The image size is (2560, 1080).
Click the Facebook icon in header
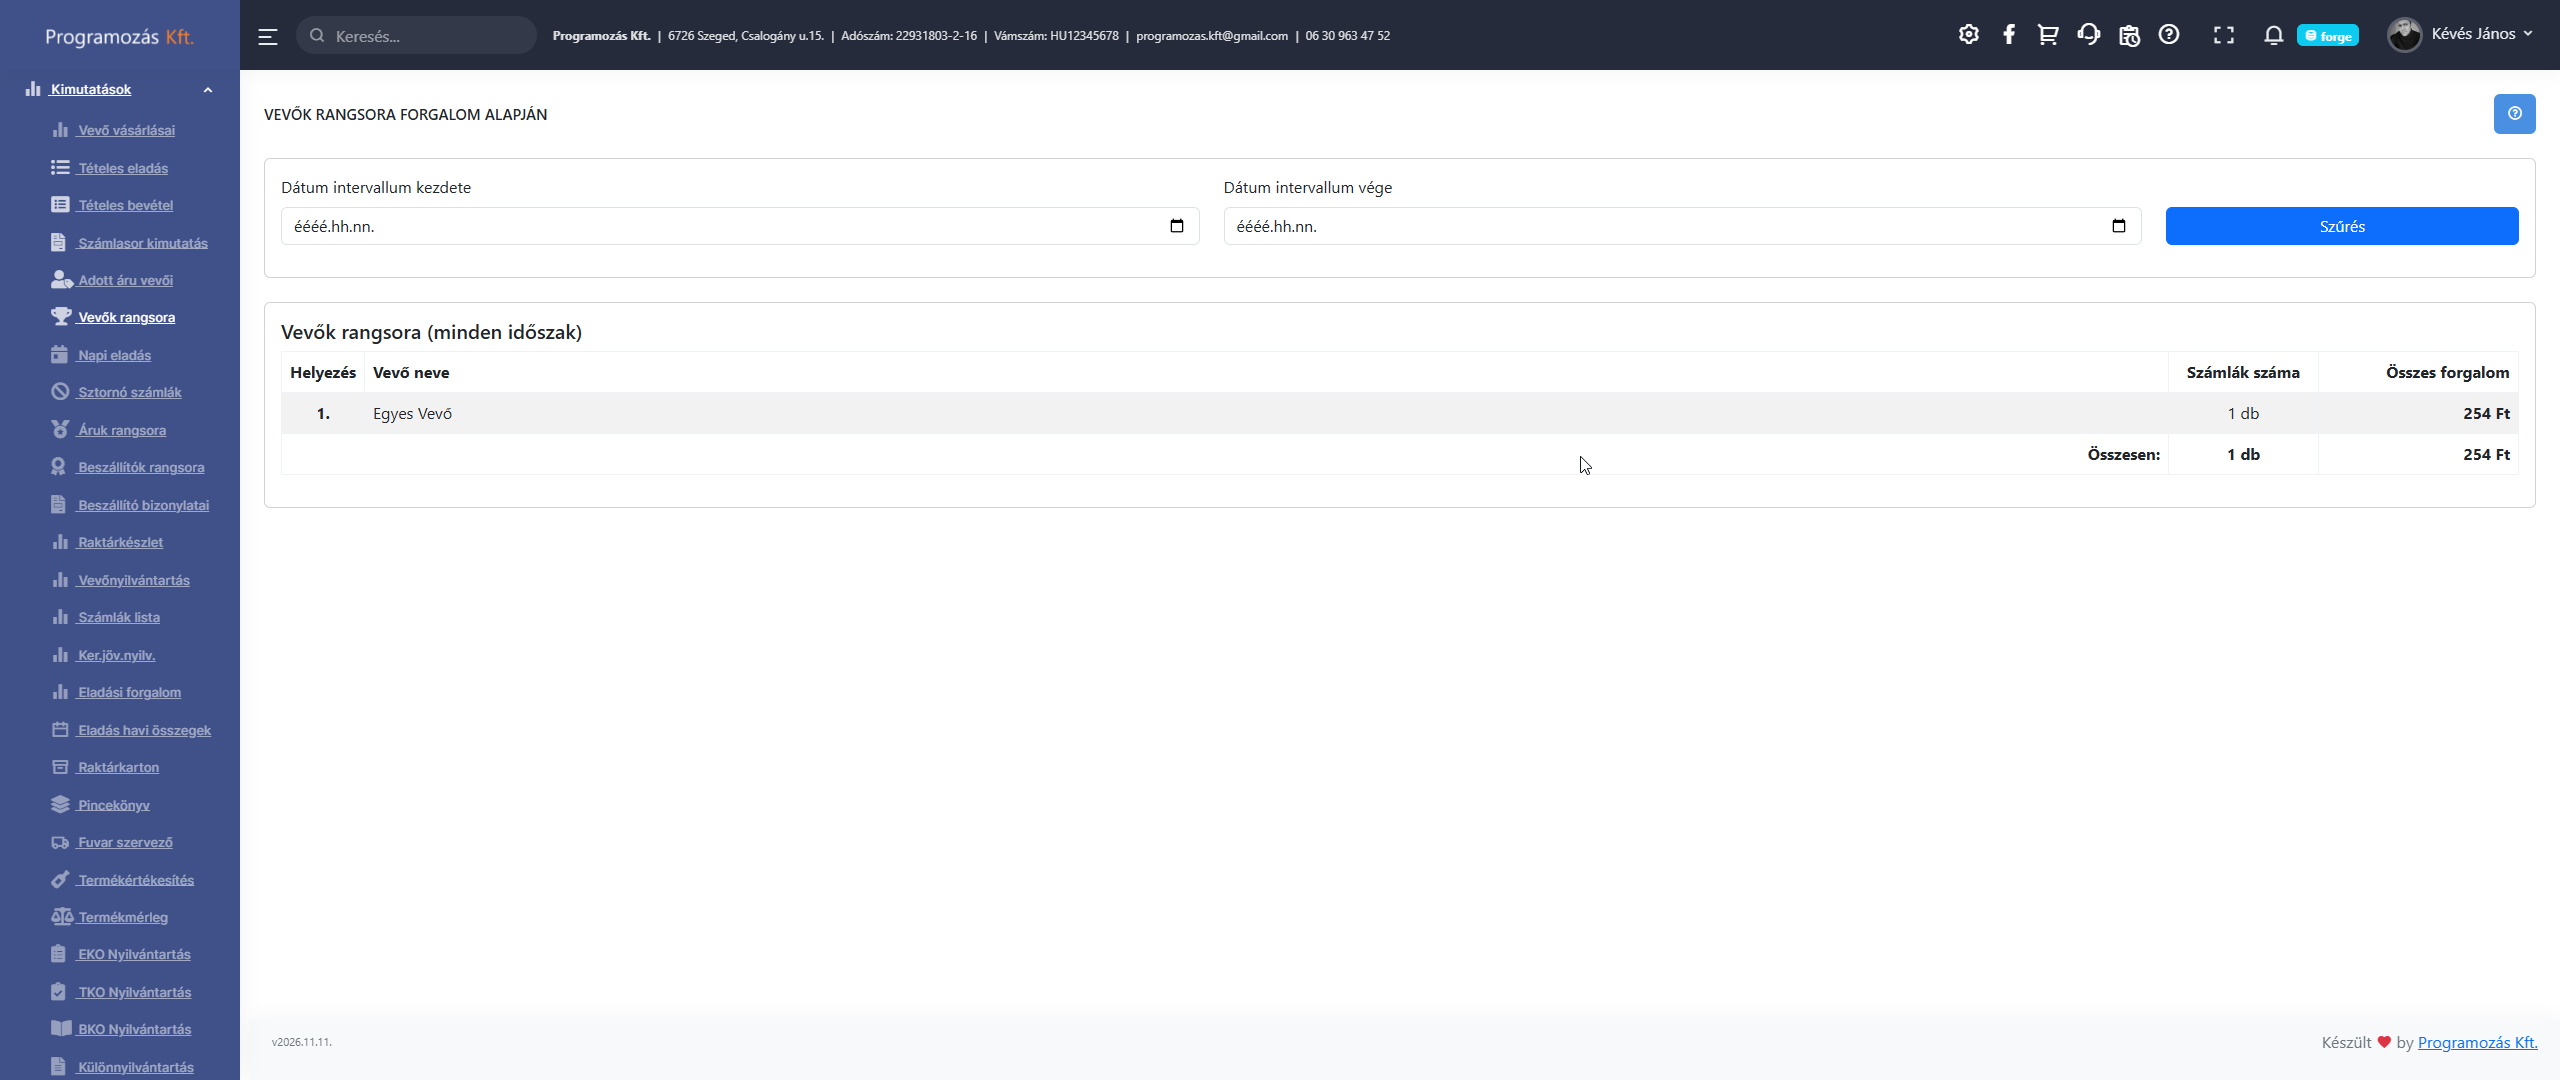(2008, 35)
